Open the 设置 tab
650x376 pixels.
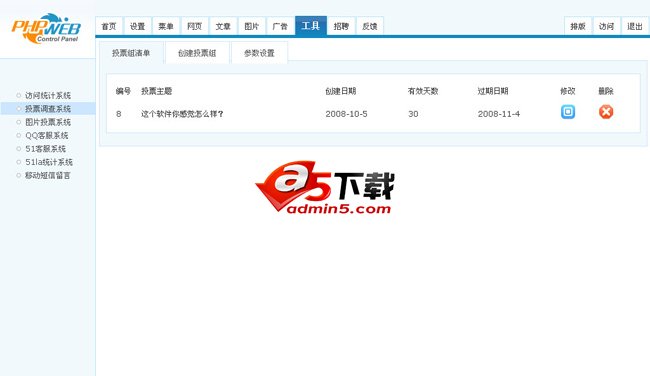point(138,27)
